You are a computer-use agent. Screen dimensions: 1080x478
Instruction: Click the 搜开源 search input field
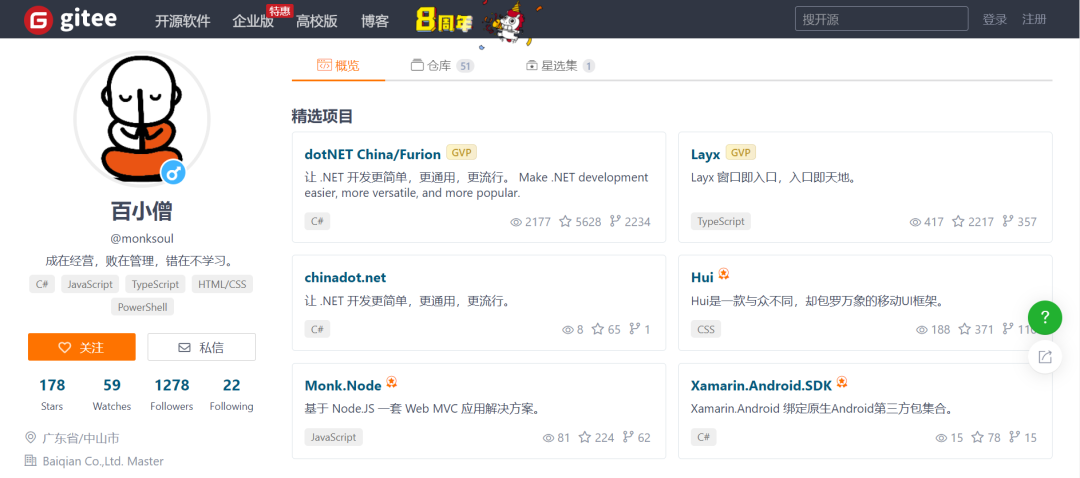pos(882,19)
